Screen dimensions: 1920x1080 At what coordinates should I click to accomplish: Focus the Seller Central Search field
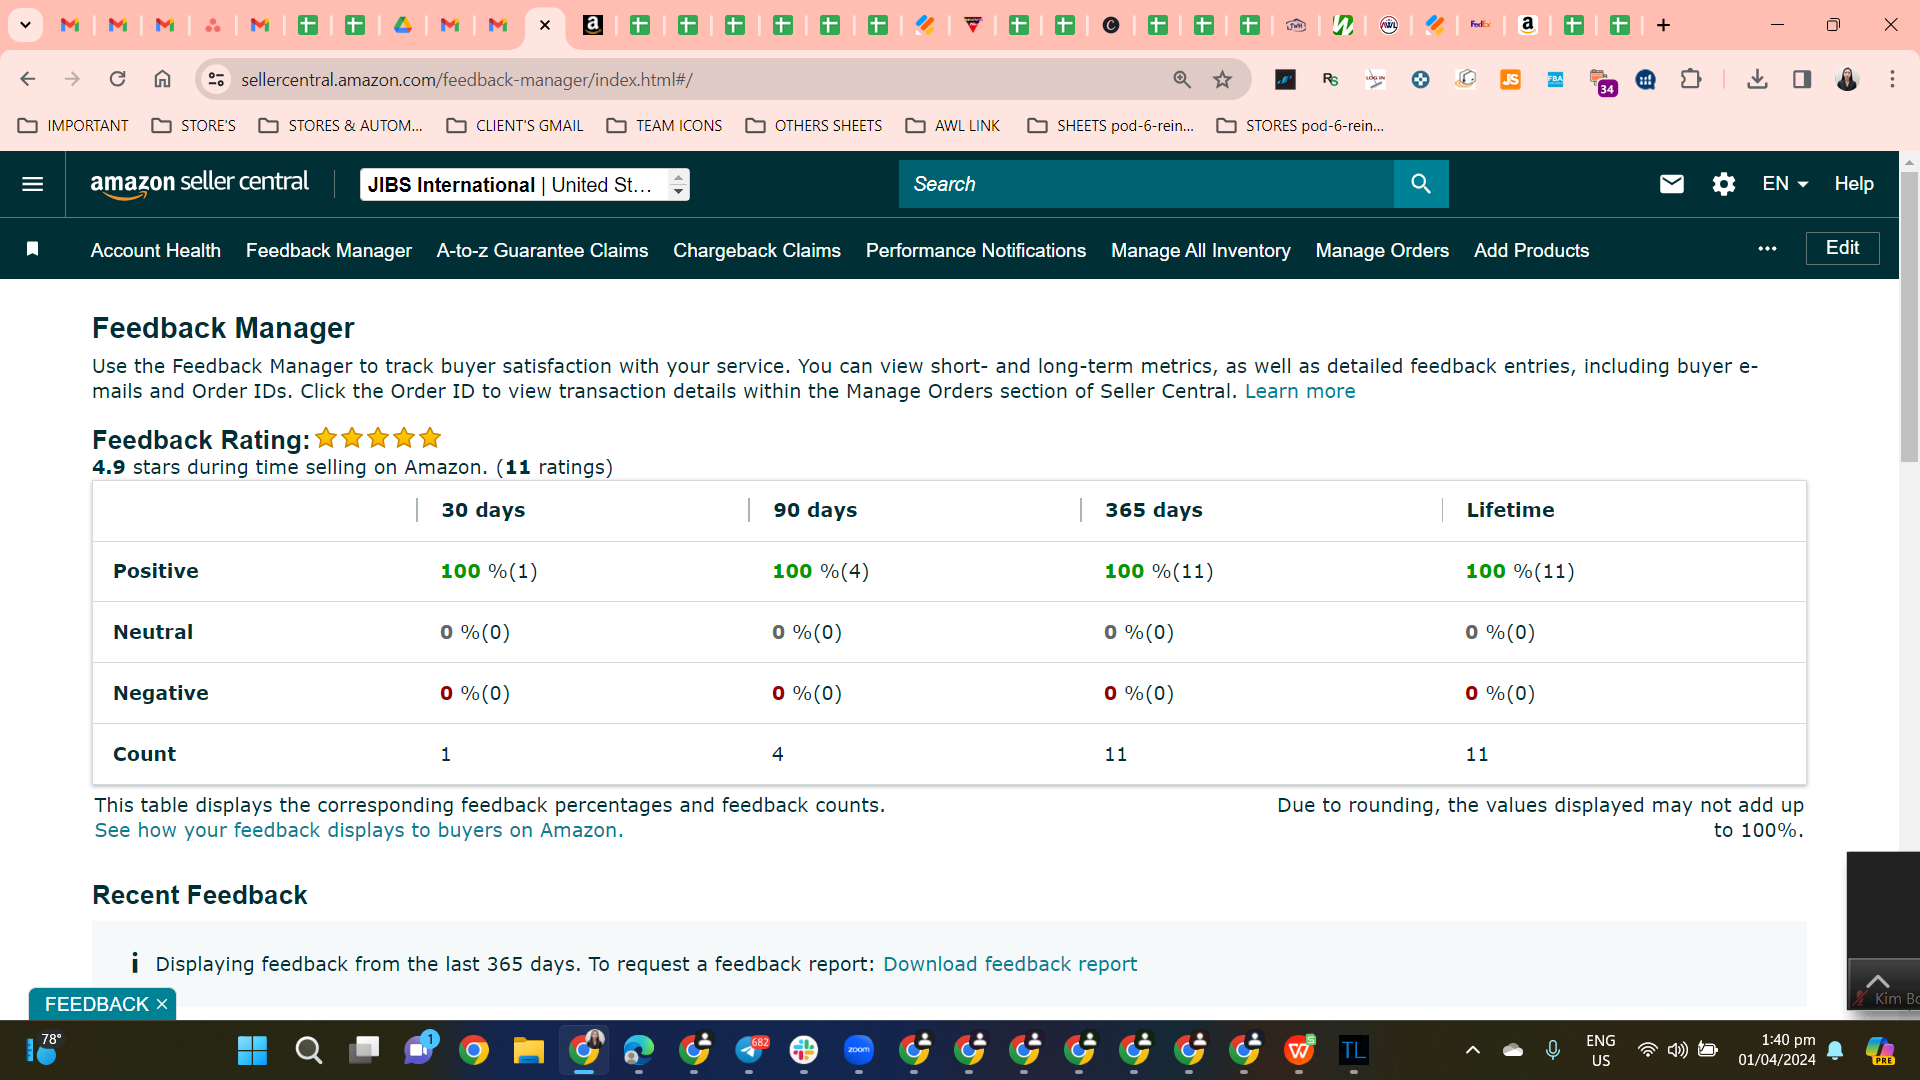pos(1146,184)
